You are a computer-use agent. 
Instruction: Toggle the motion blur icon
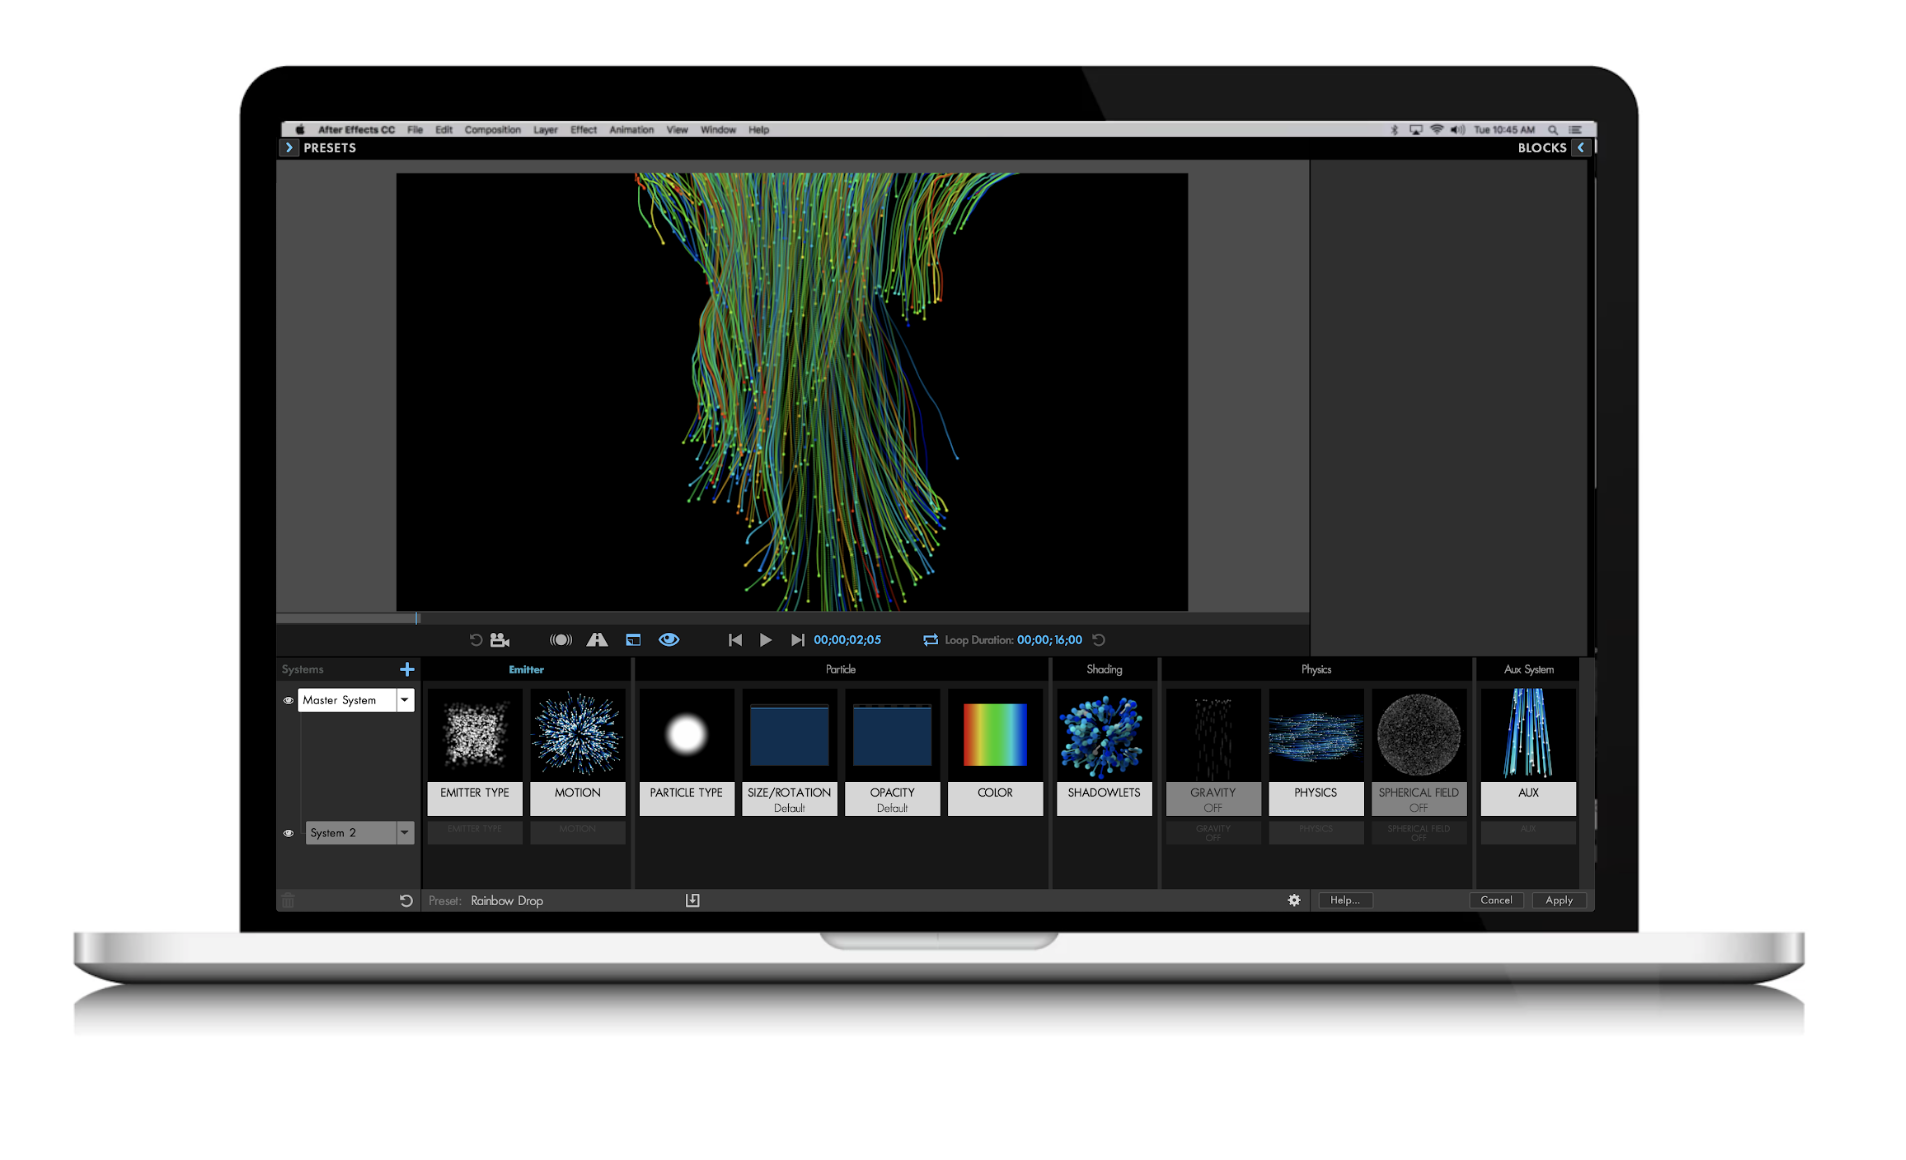pyautogui.click(x=561, y=640)
